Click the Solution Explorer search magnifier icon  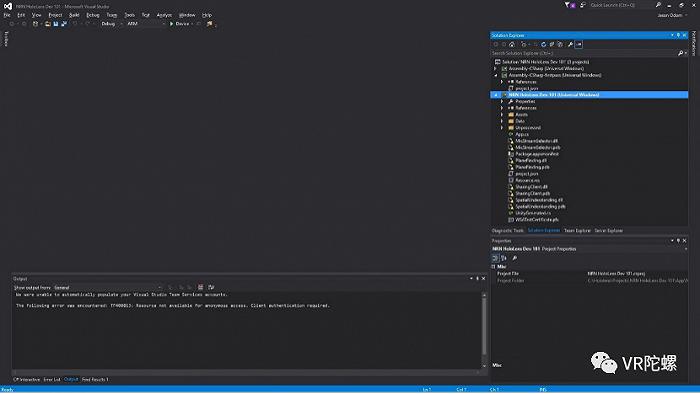click(x=680, y=53)
